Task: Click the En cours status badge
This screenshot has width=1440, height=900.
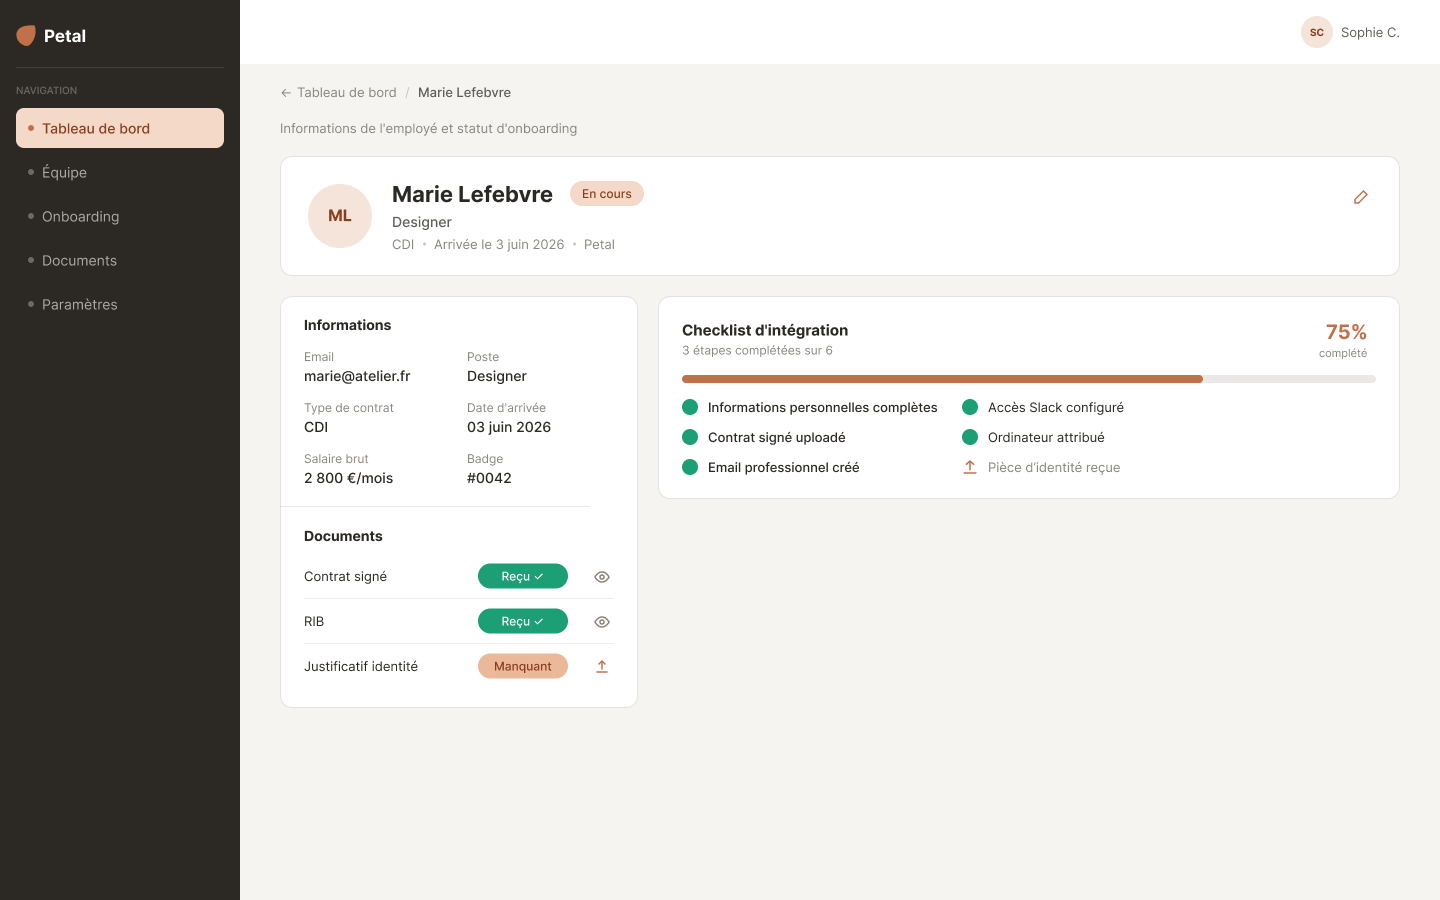Action: [607, 194]
